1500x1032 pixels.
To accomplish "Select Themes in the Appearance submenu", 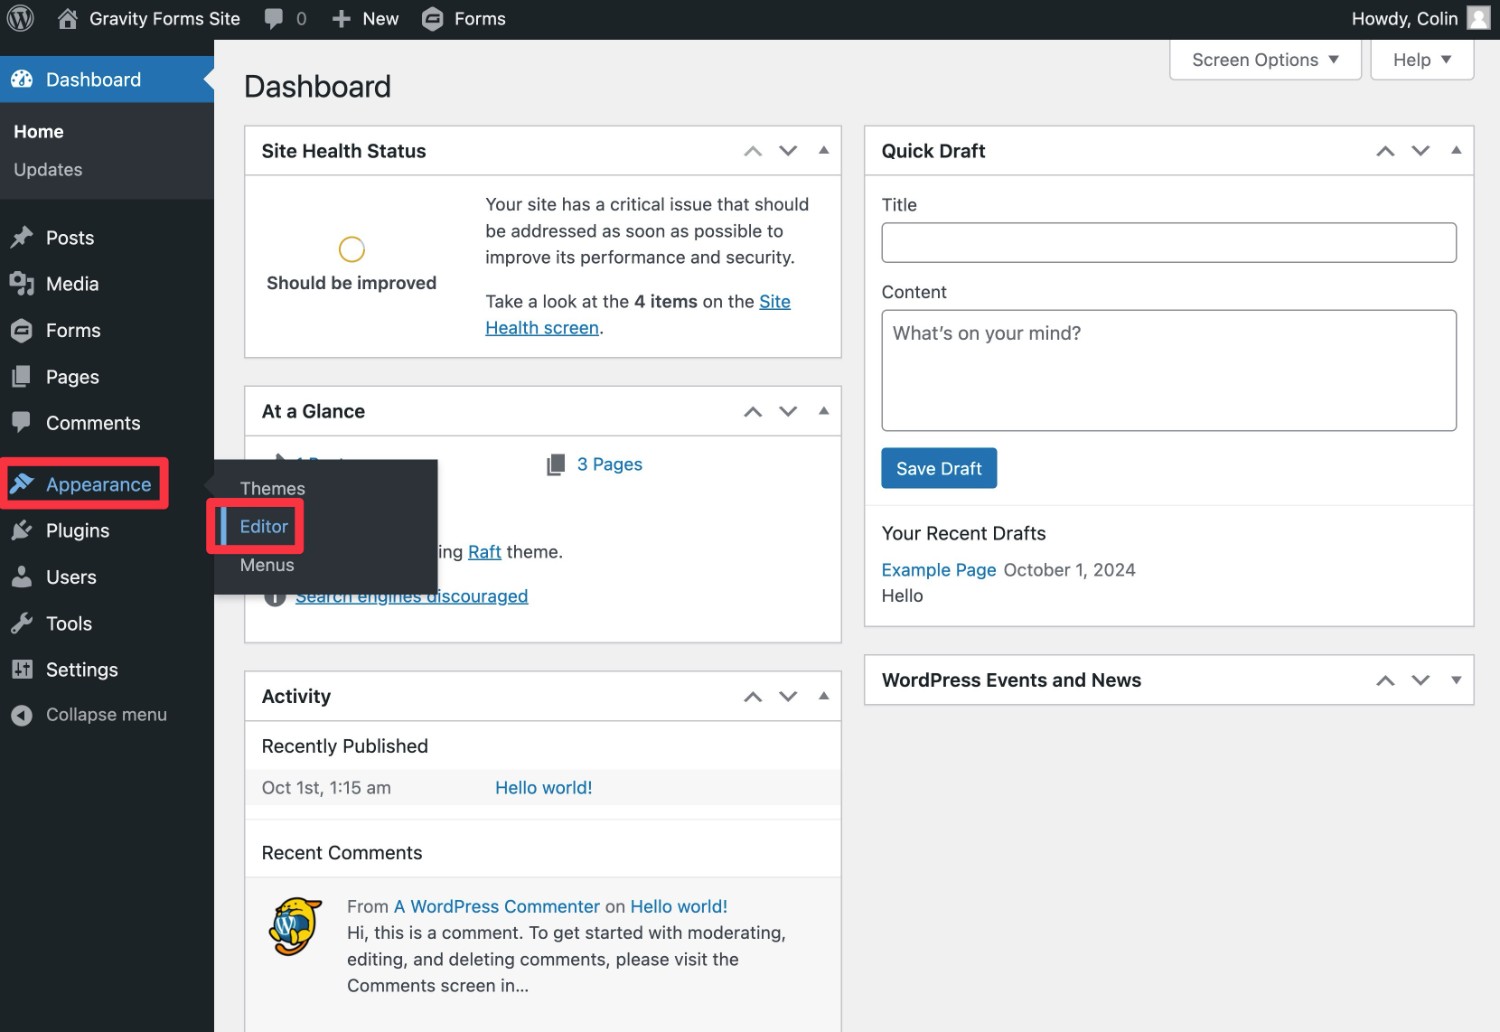I will (x=272, y=488).
